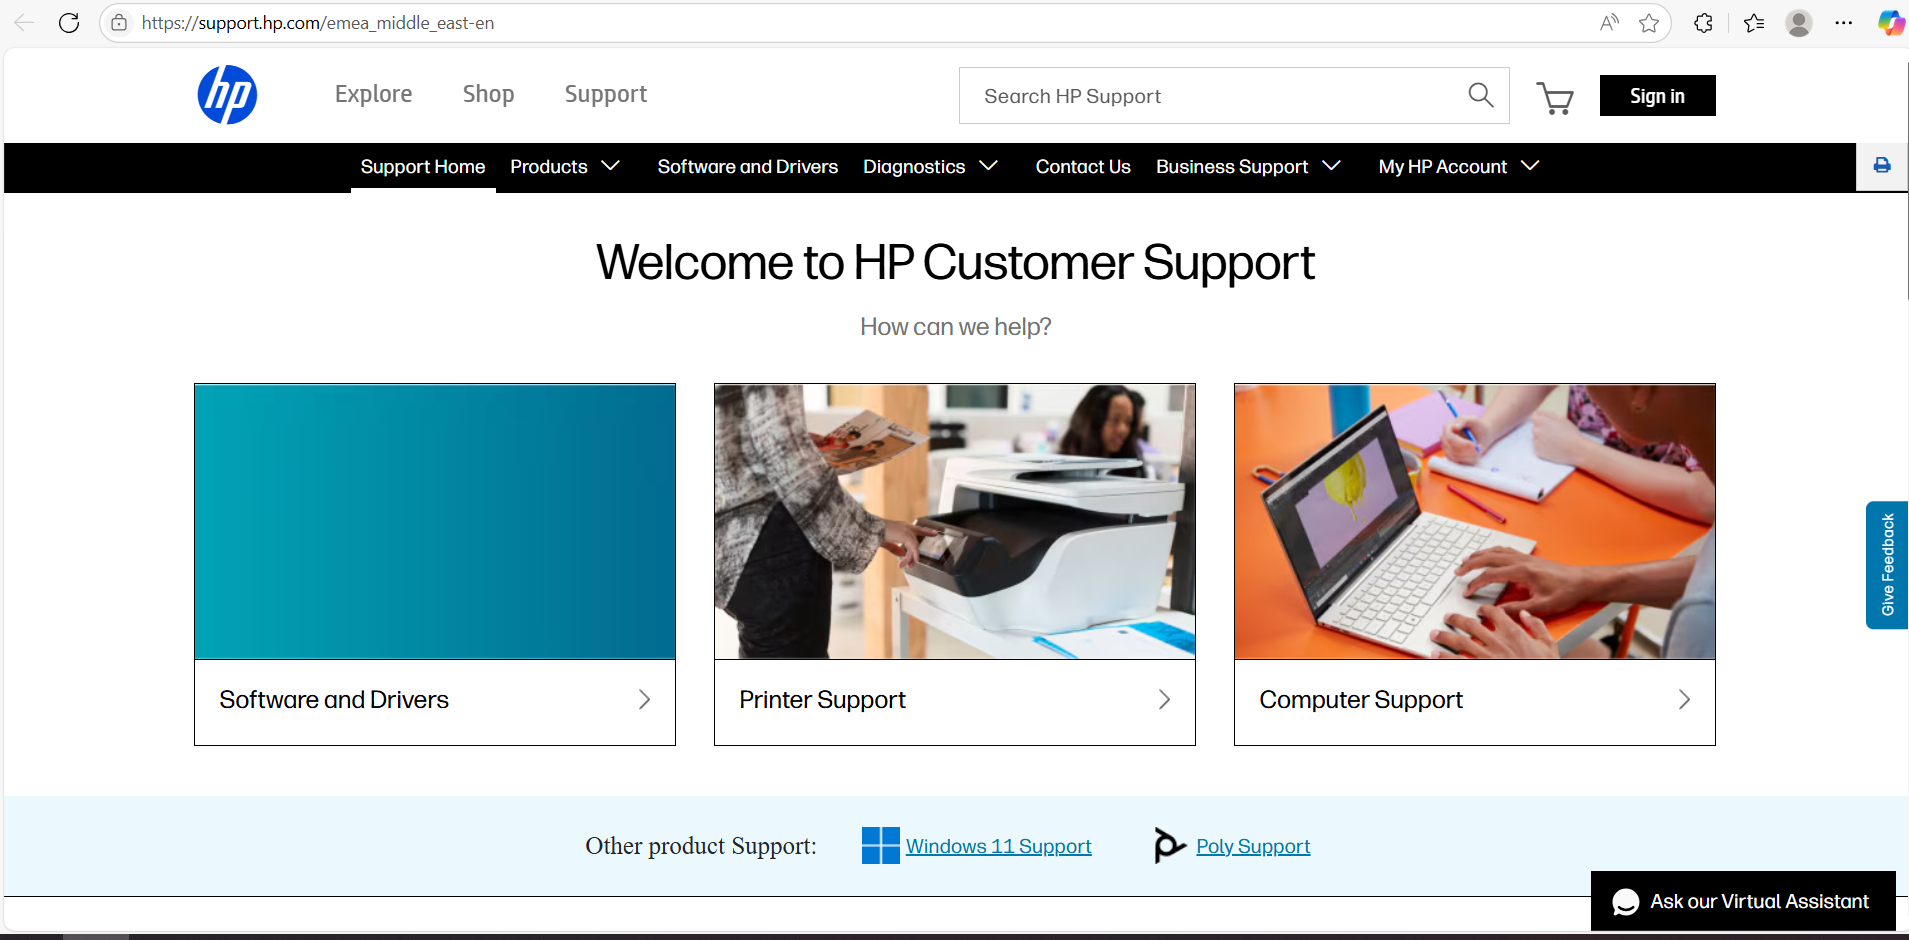
Task: Refresh the page with the reload icon
Action: point(69,23)
